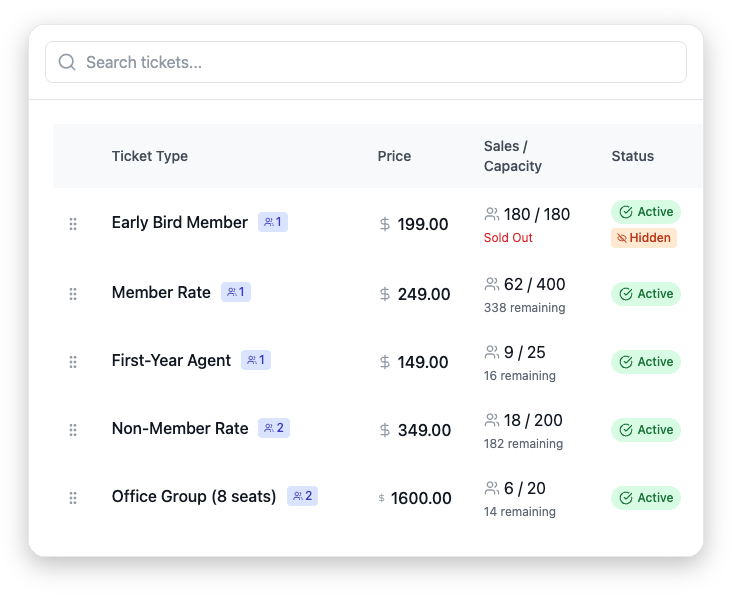Click the 180 / 180 sales value

(537, 214)
